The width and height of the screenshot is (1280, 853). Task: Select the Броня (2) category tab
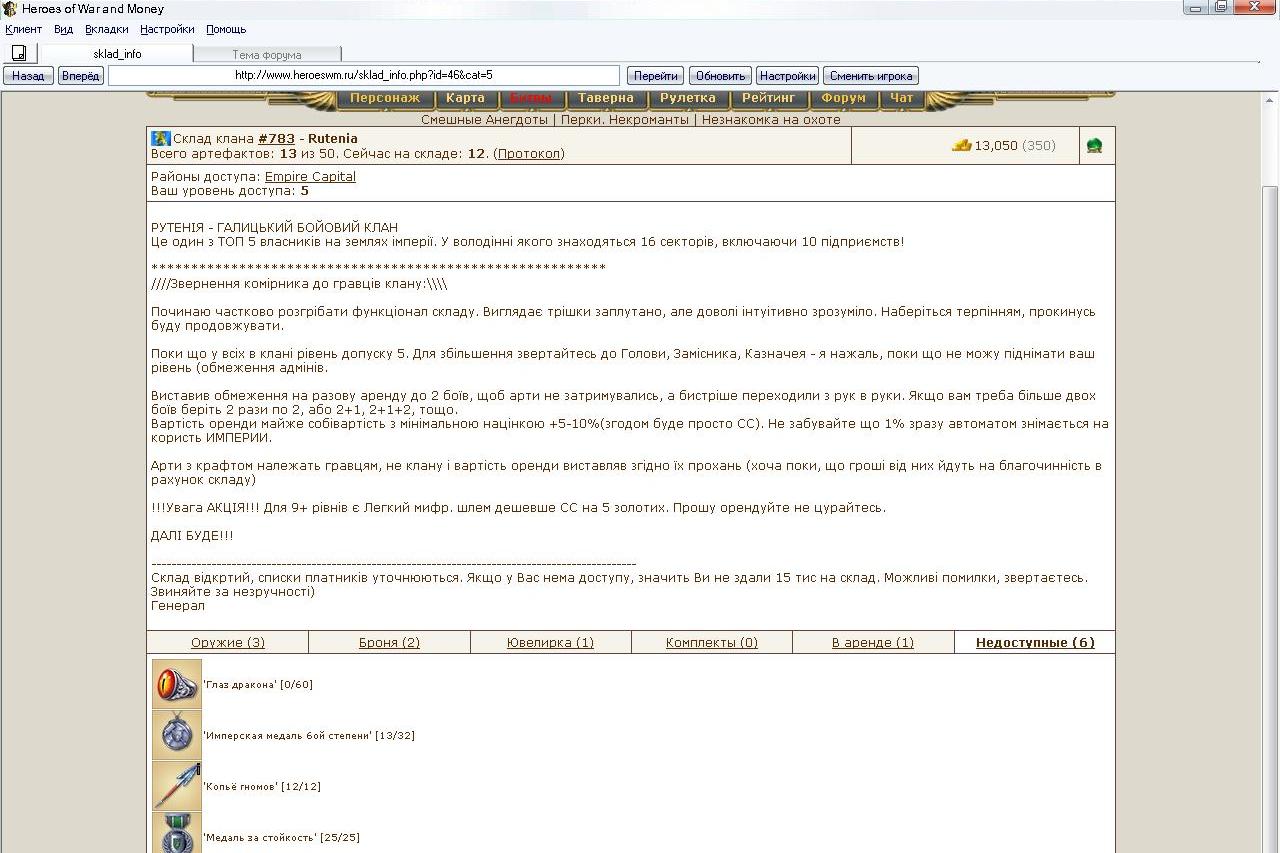[389, 643]
